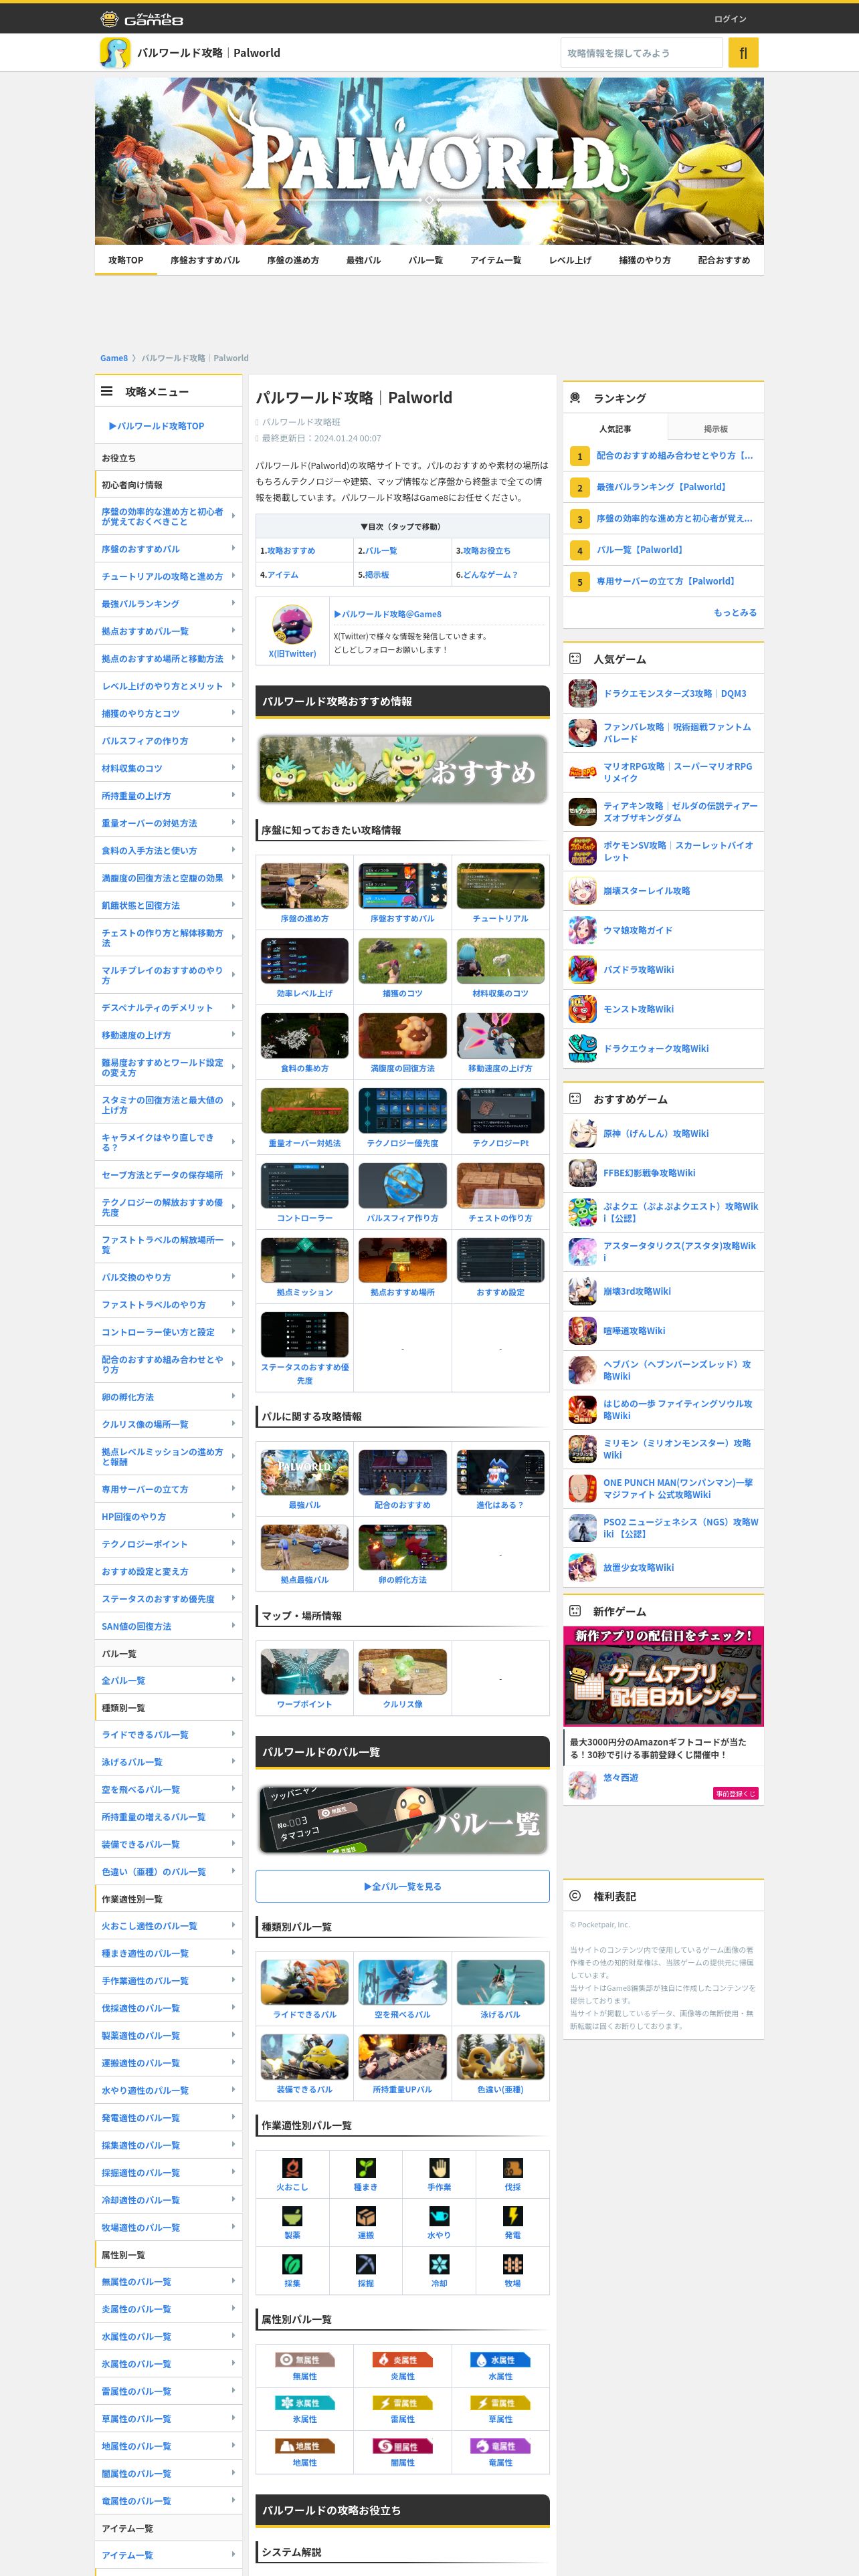Click the 闇属性 element badge
The width and height of the screenshot is (859, 2576).
tap(403, 2446)
